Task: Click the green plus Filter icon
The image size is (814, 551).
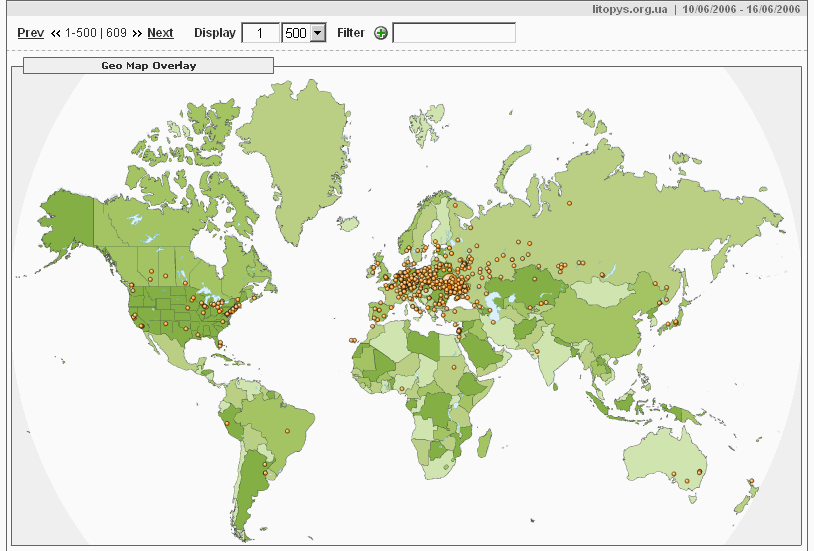Action: coord(381,33)
